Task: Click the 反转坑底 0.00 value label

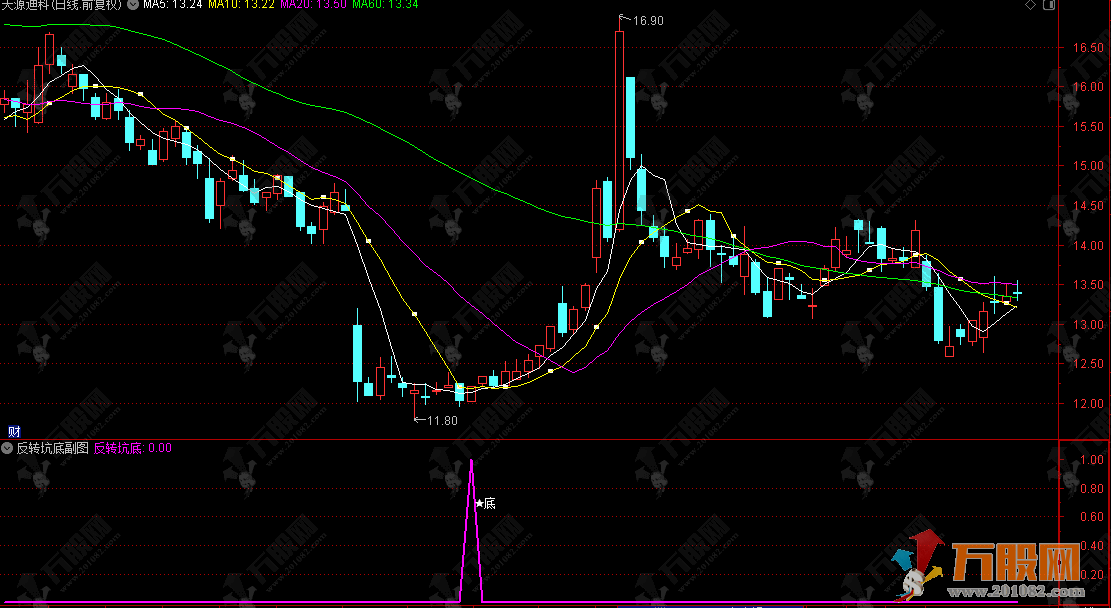Action: [132, 449]
